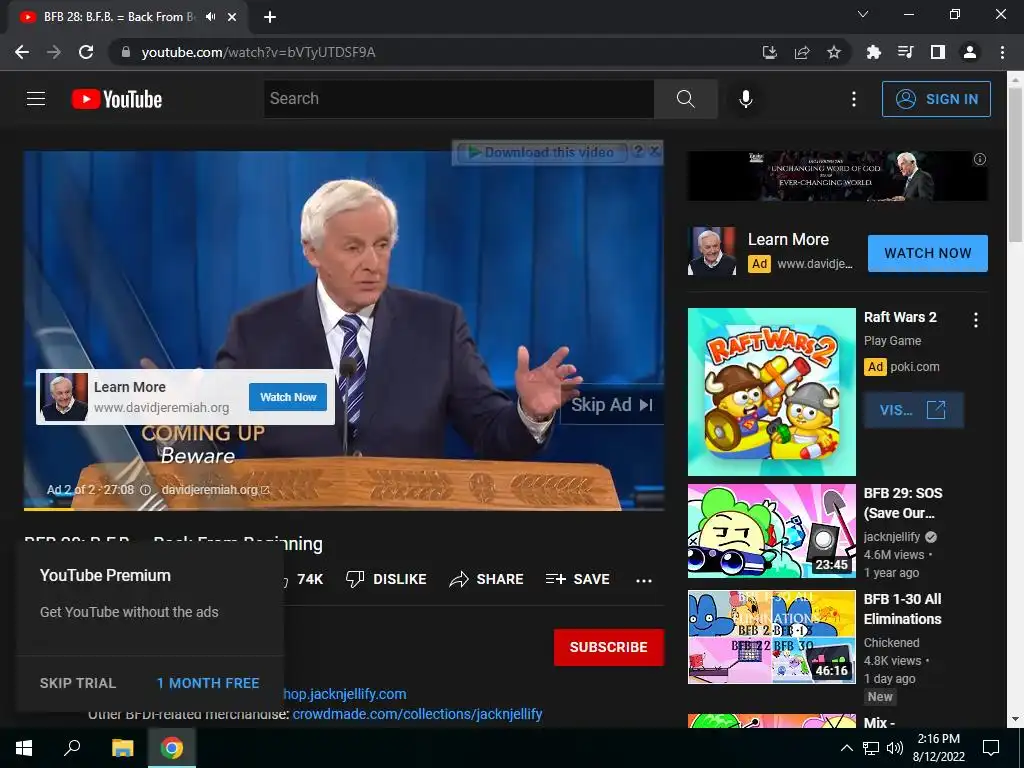Skip the video ad
The image size is (1024, 768).
pos(611,405)
